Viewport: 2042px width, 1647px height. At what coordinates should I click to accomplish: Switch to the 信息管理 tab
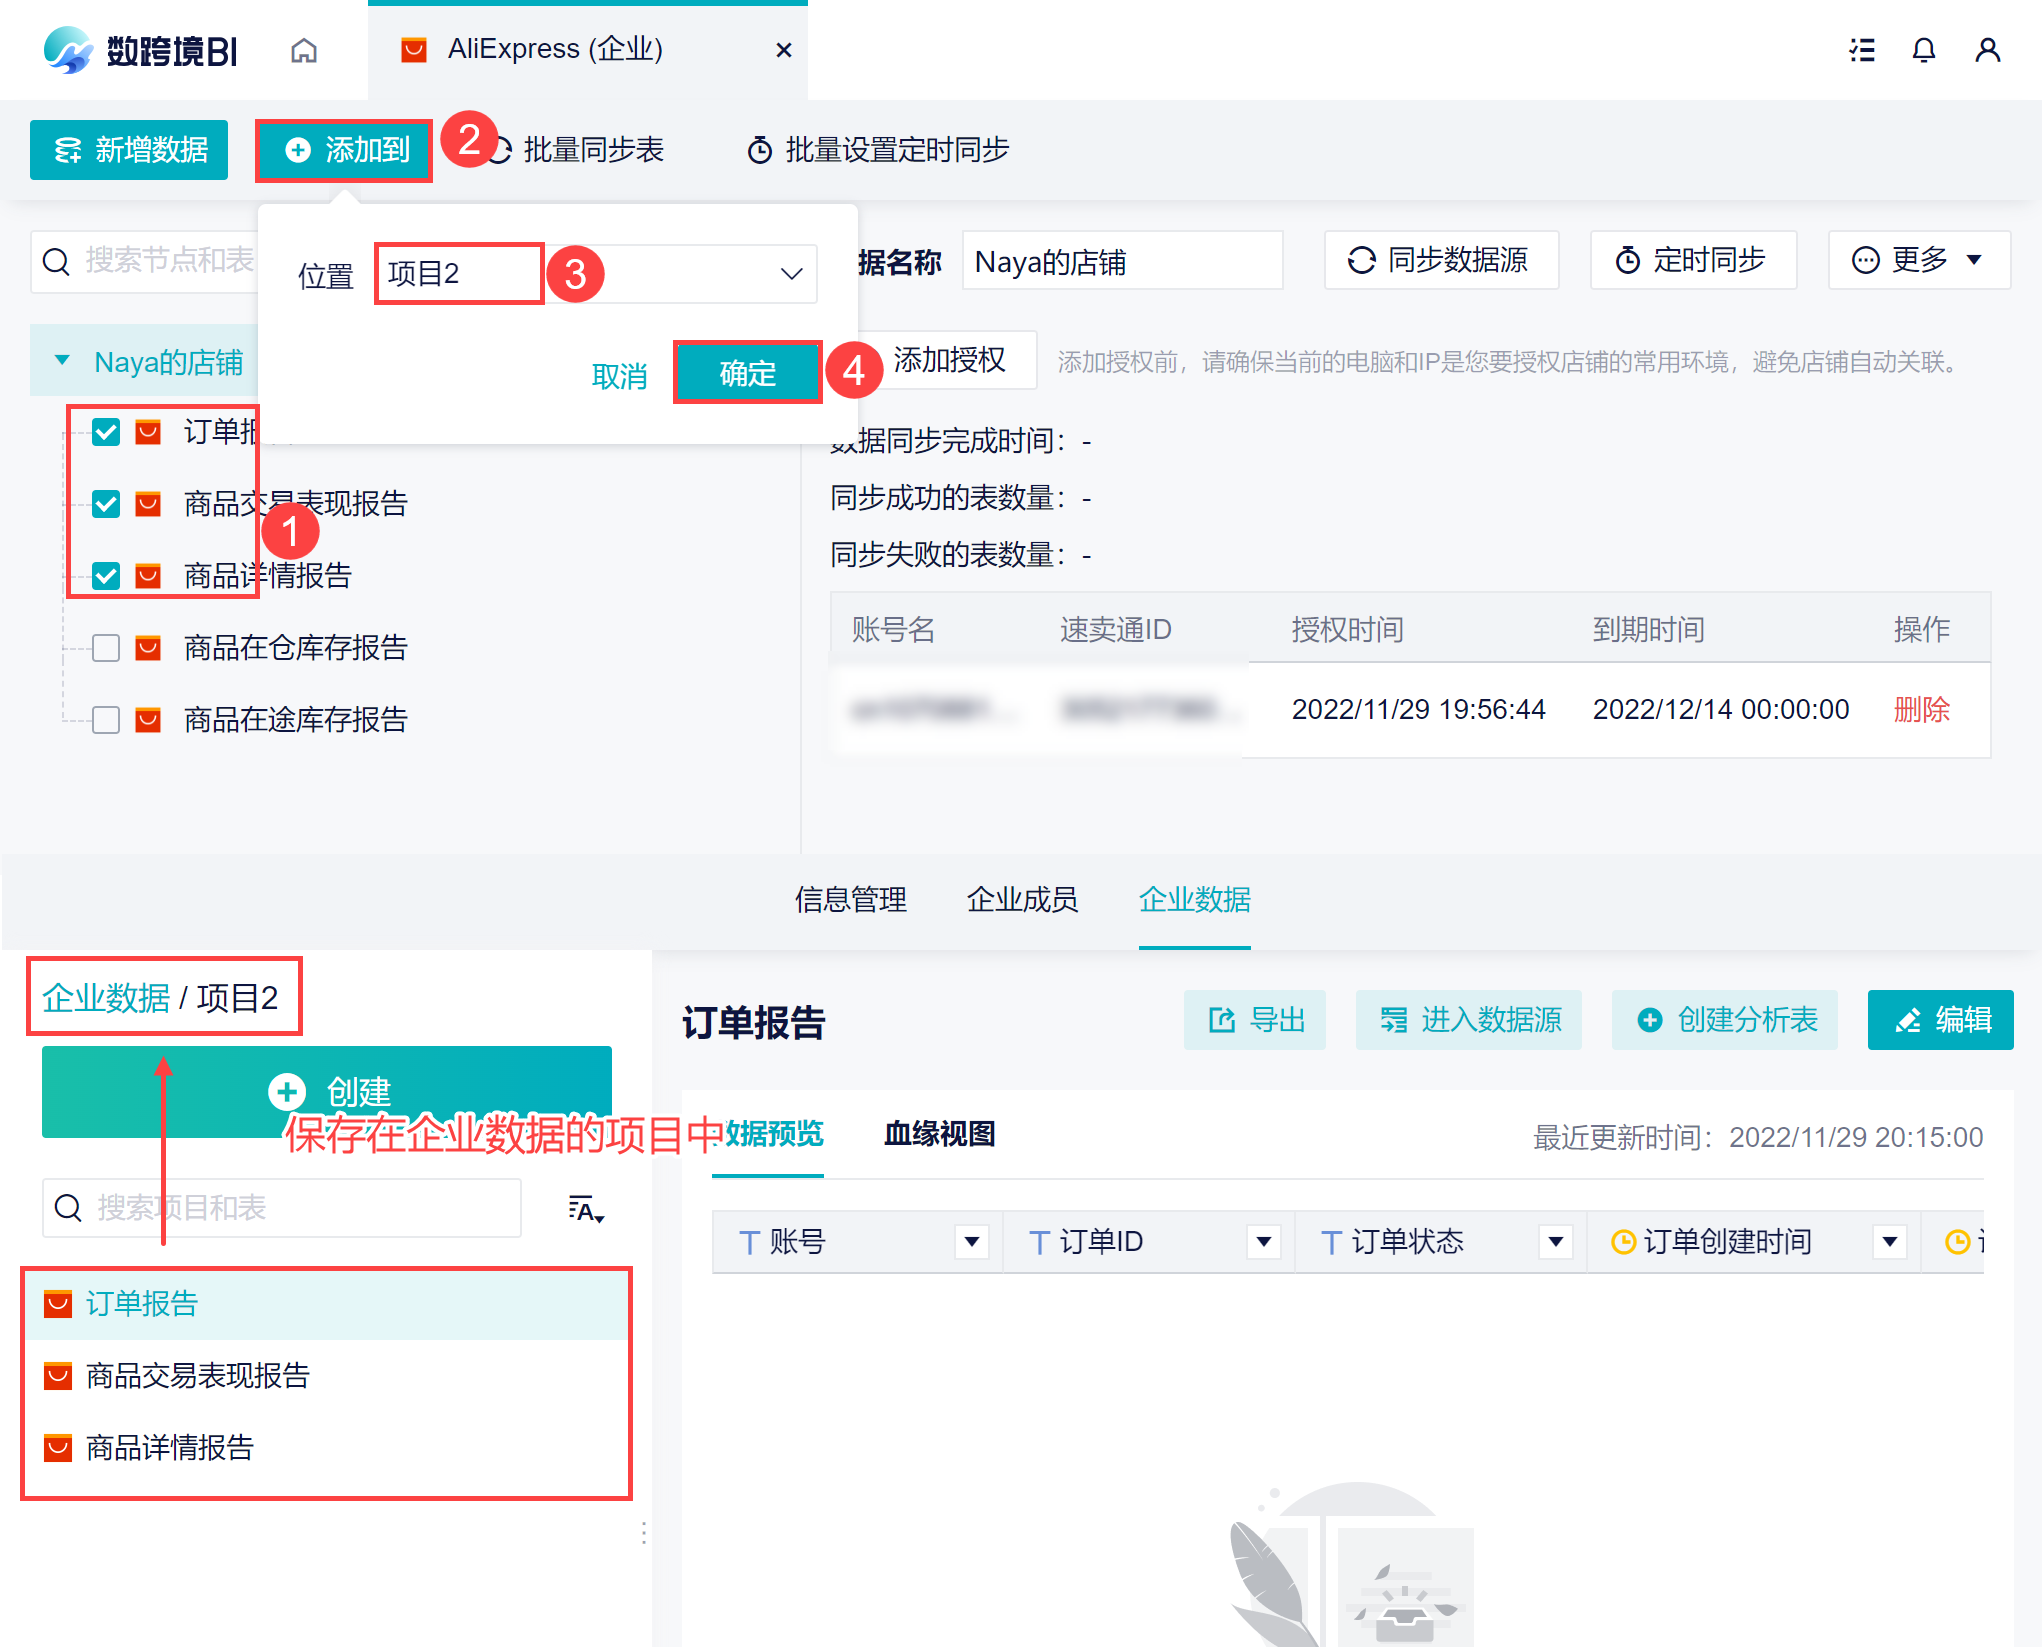point(851,899)
